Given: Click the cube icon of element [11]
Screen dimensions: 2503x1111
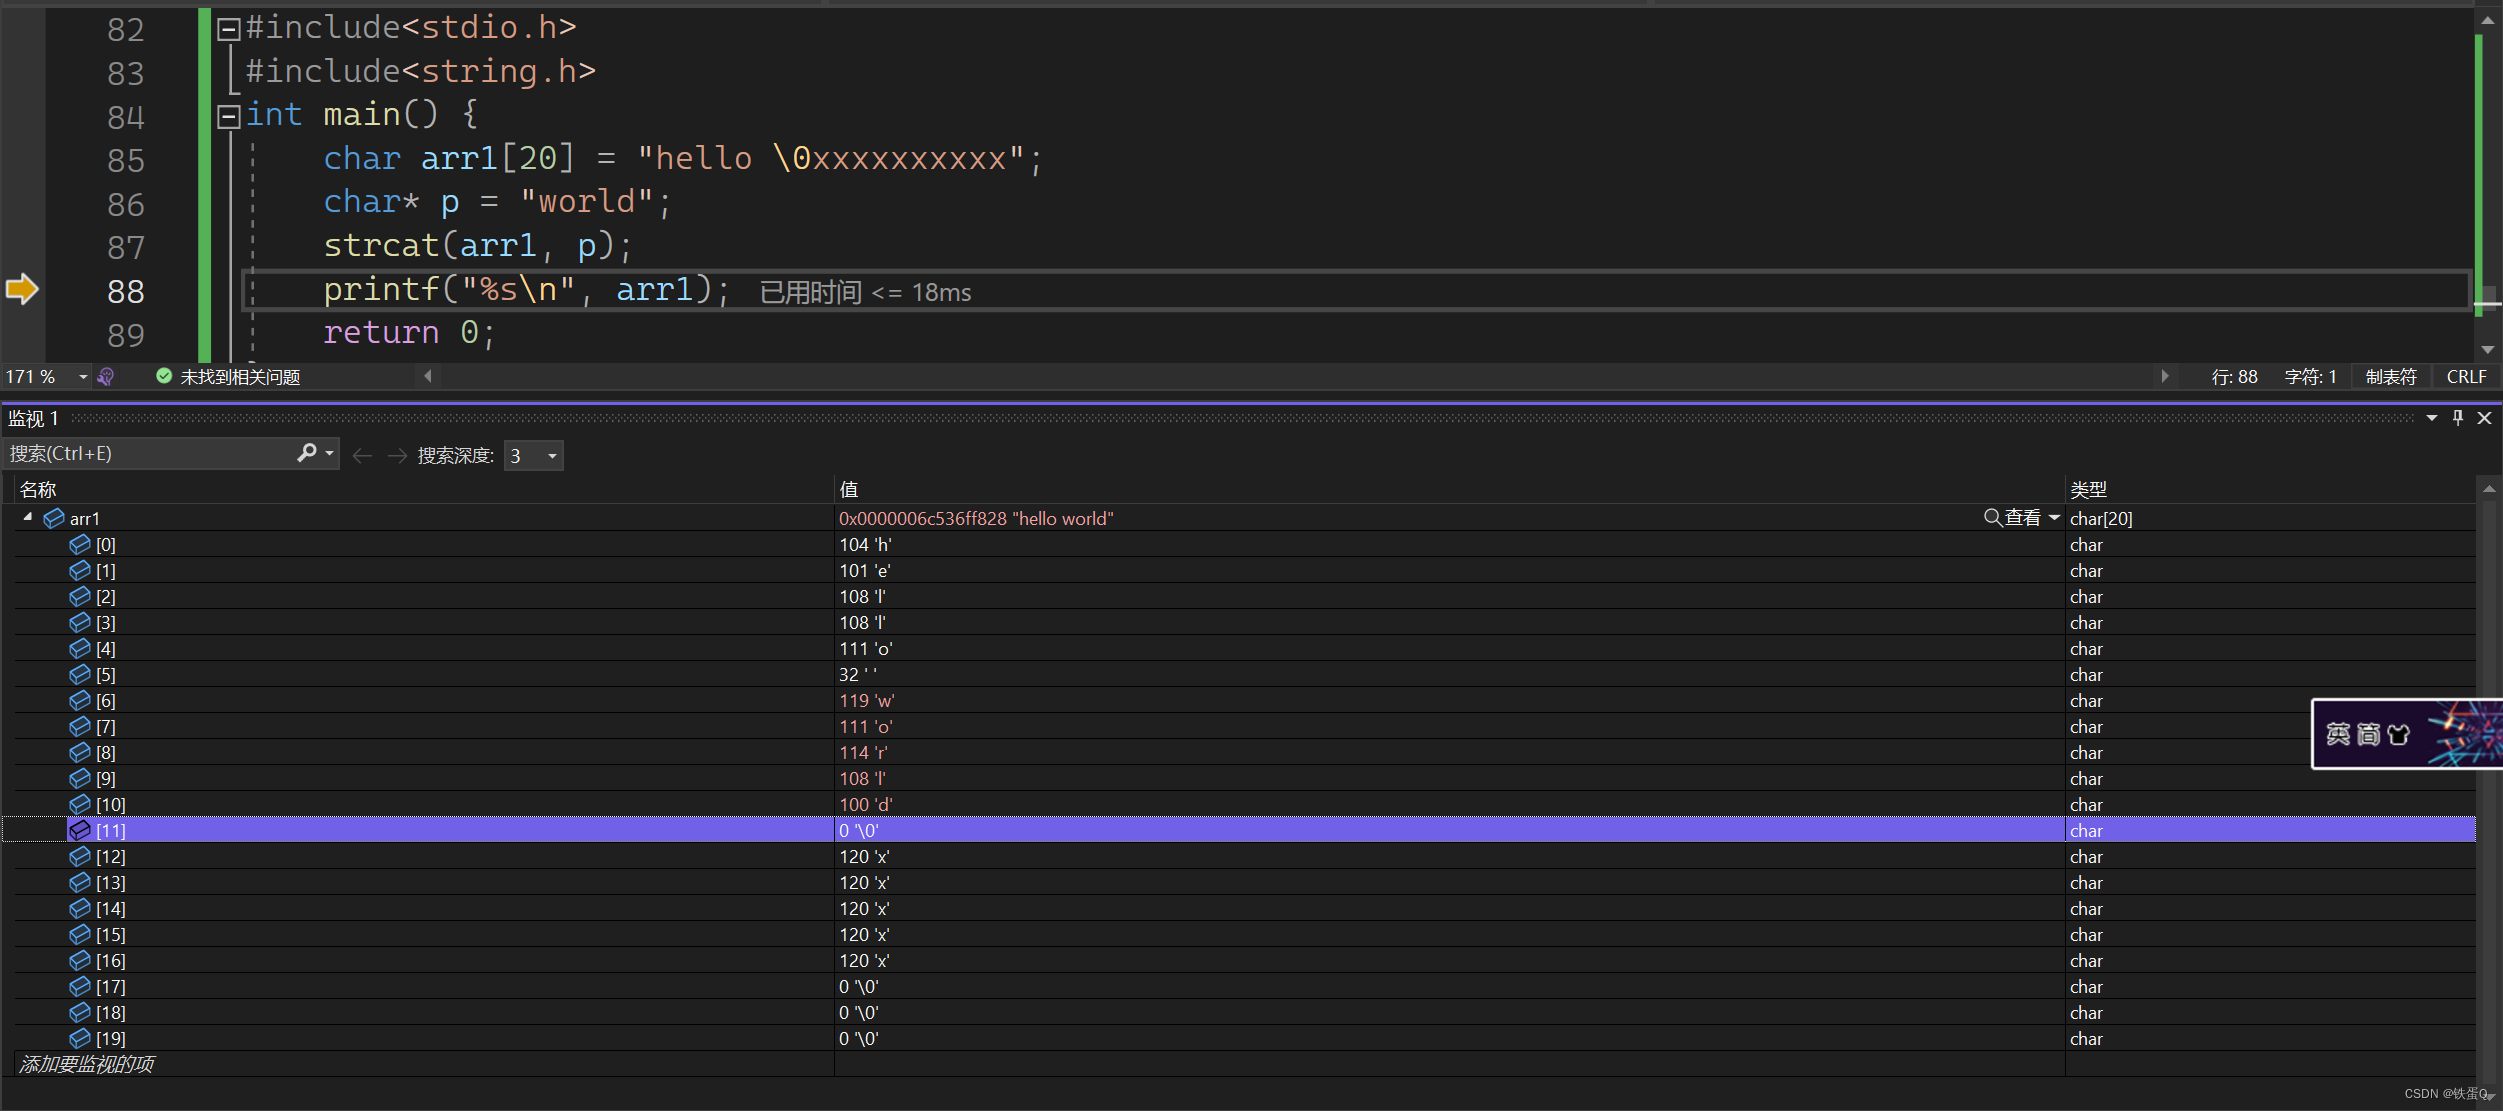Looking at the screenshot, I should pyautogui.click(x=80, y=830).
